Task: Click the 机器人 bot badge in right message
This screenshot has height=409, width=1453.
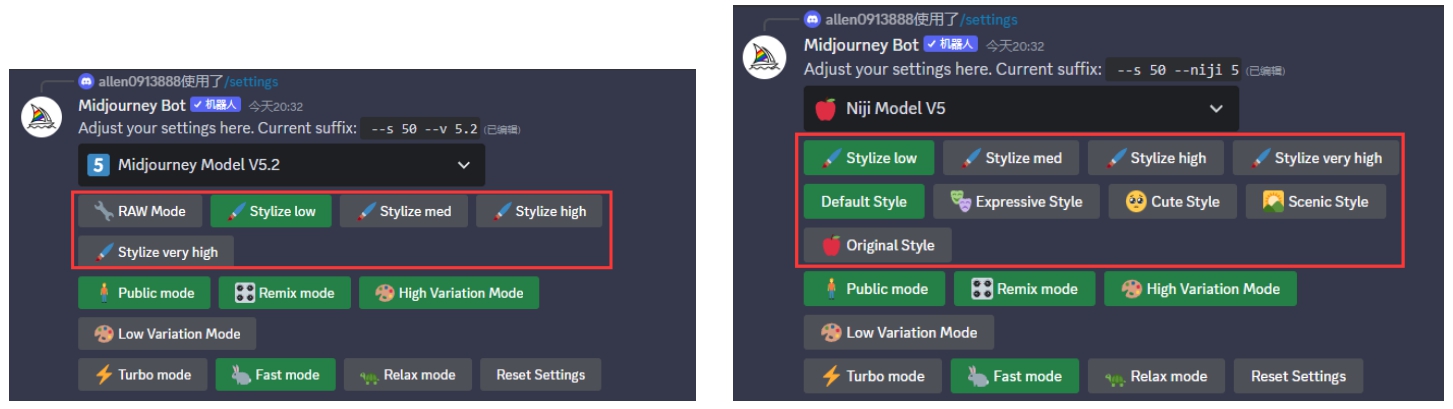Action: click(950, 45)
